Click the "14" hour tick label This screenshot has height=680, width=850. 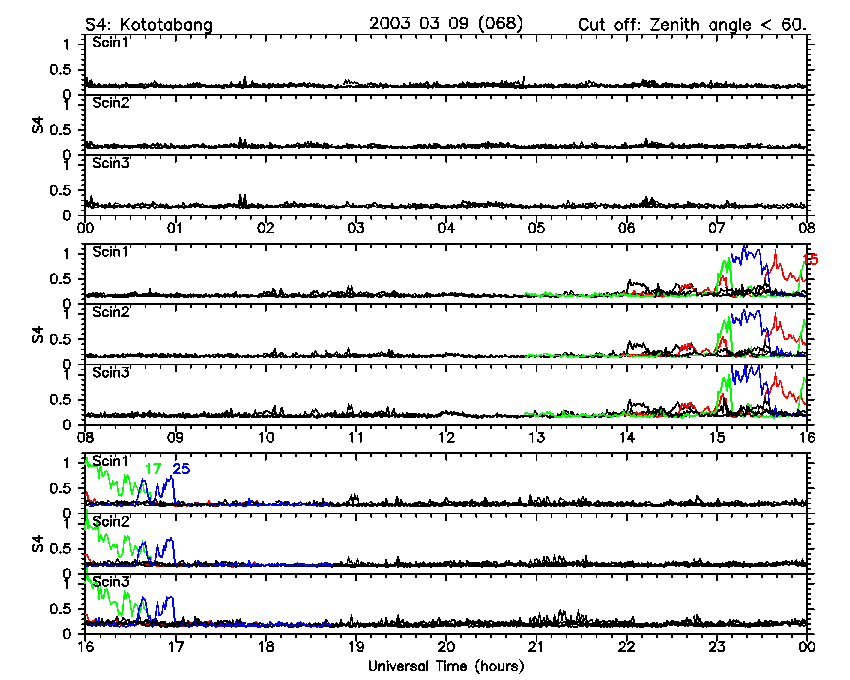click(x=627, y=438)
